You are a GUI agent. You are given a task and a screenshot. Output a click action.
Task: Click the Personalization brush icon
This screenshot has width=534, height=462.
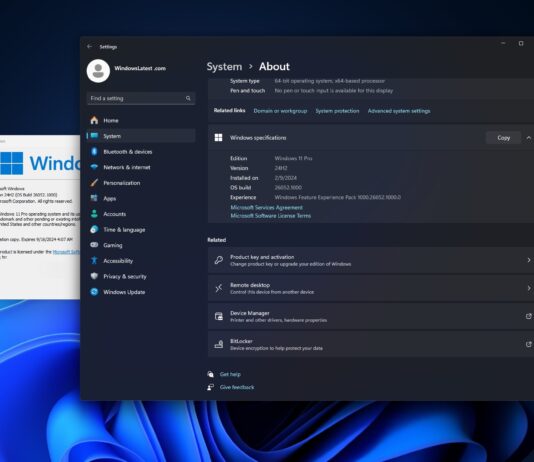94,183
